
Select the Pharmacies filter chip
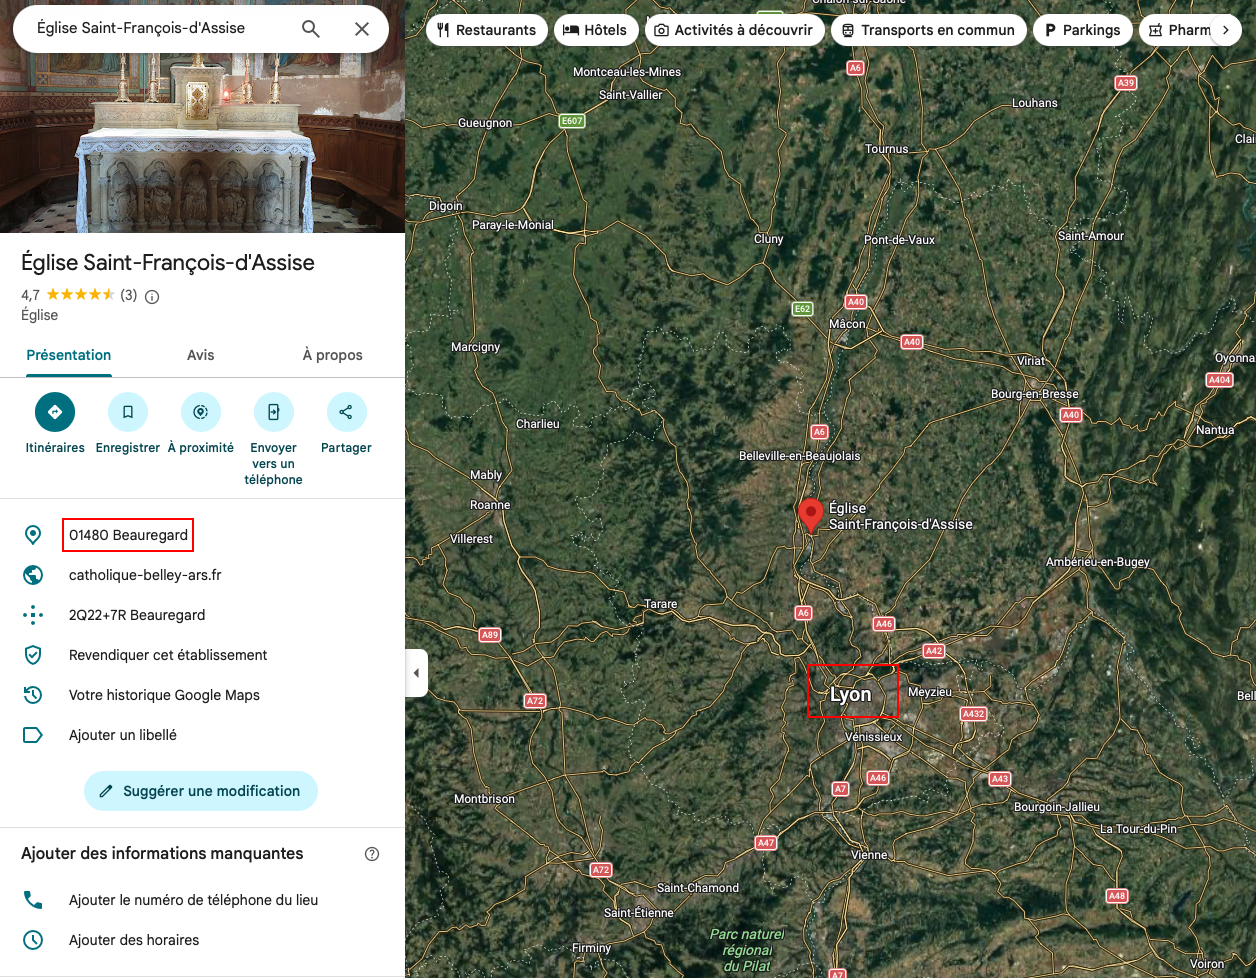(x=1176, y=30)
